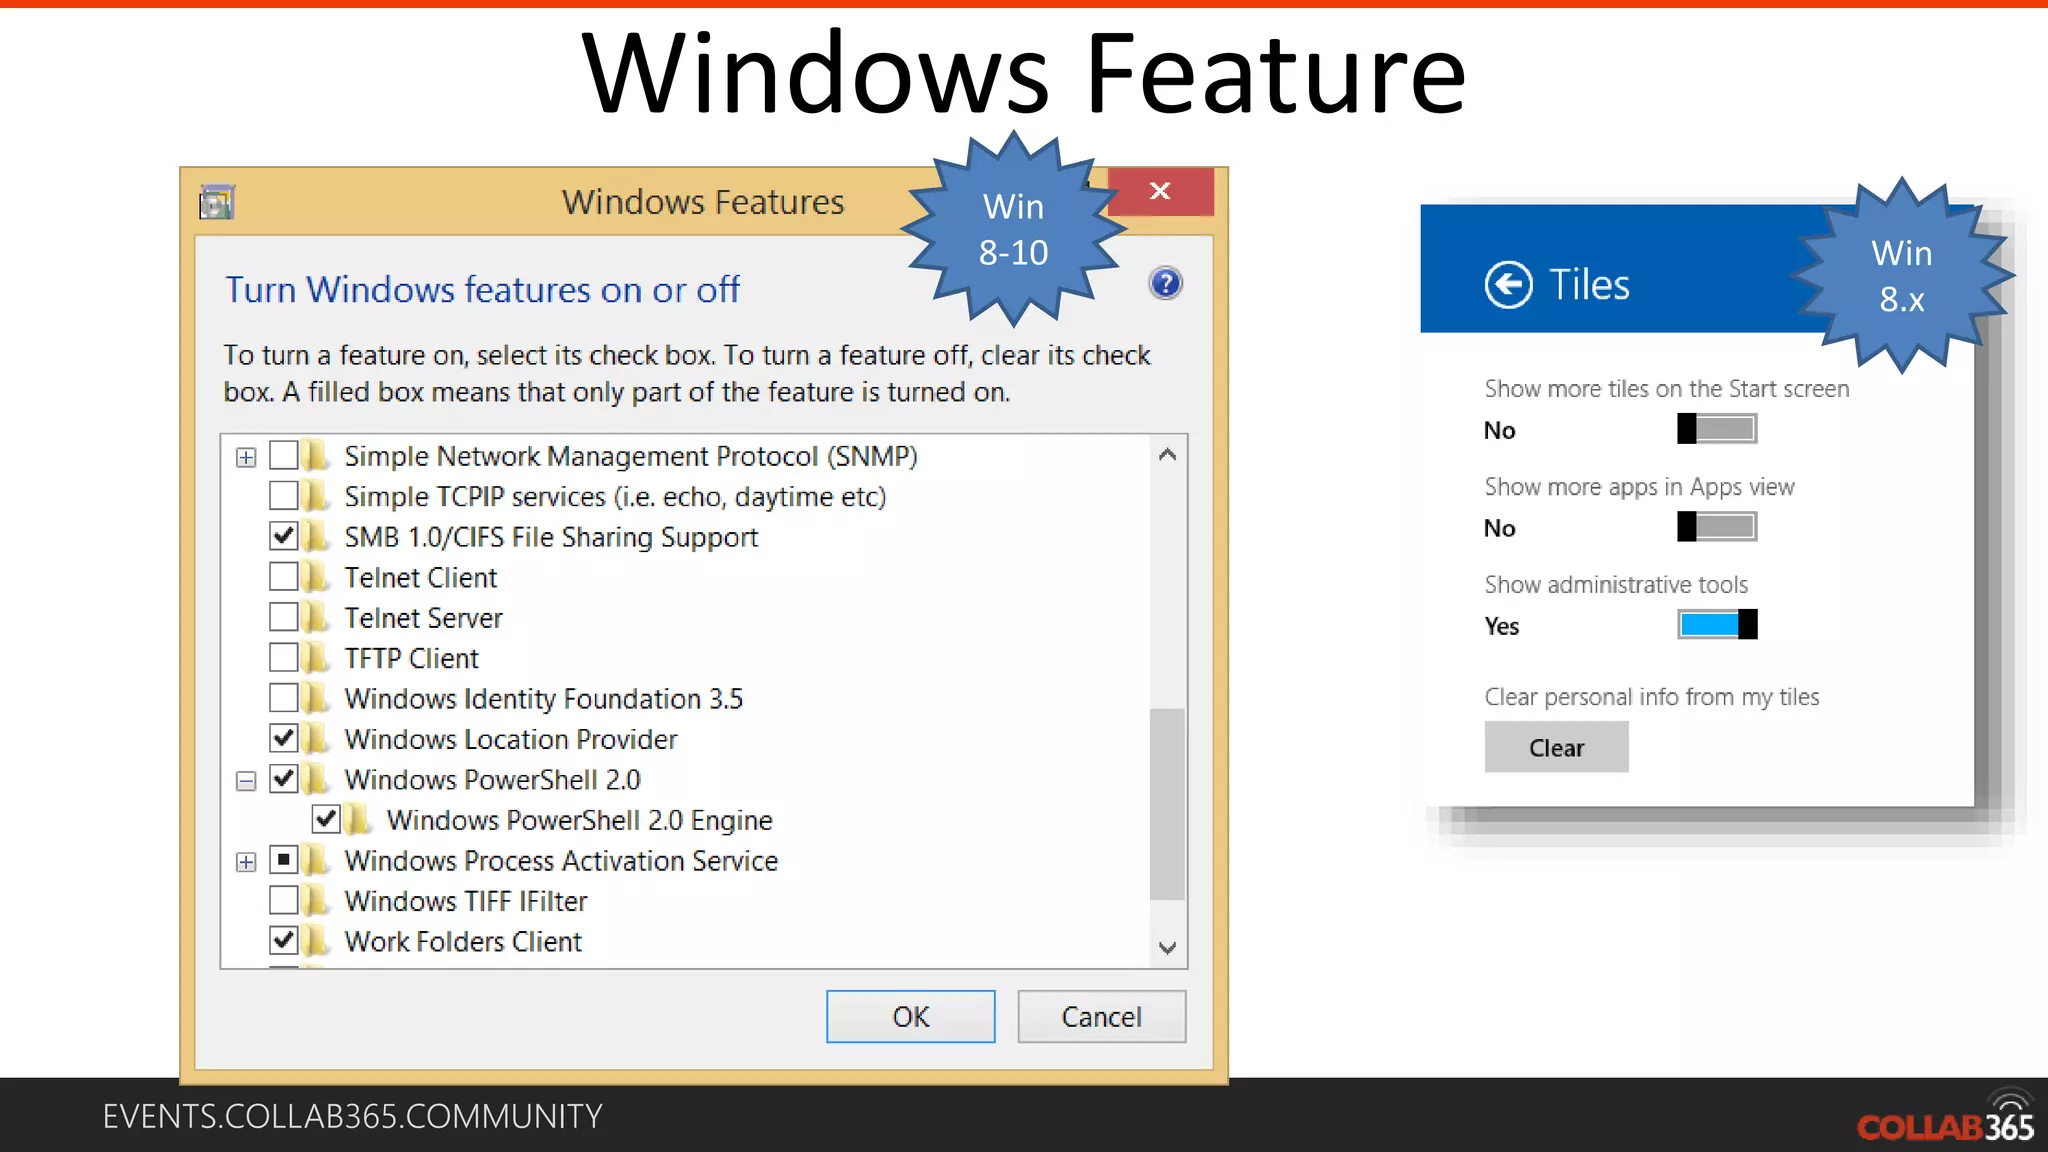Click Cancel in Windows Features dialog
The height and width of the screenshot is (1152, 2048).
click(x=1102, y=1017)
